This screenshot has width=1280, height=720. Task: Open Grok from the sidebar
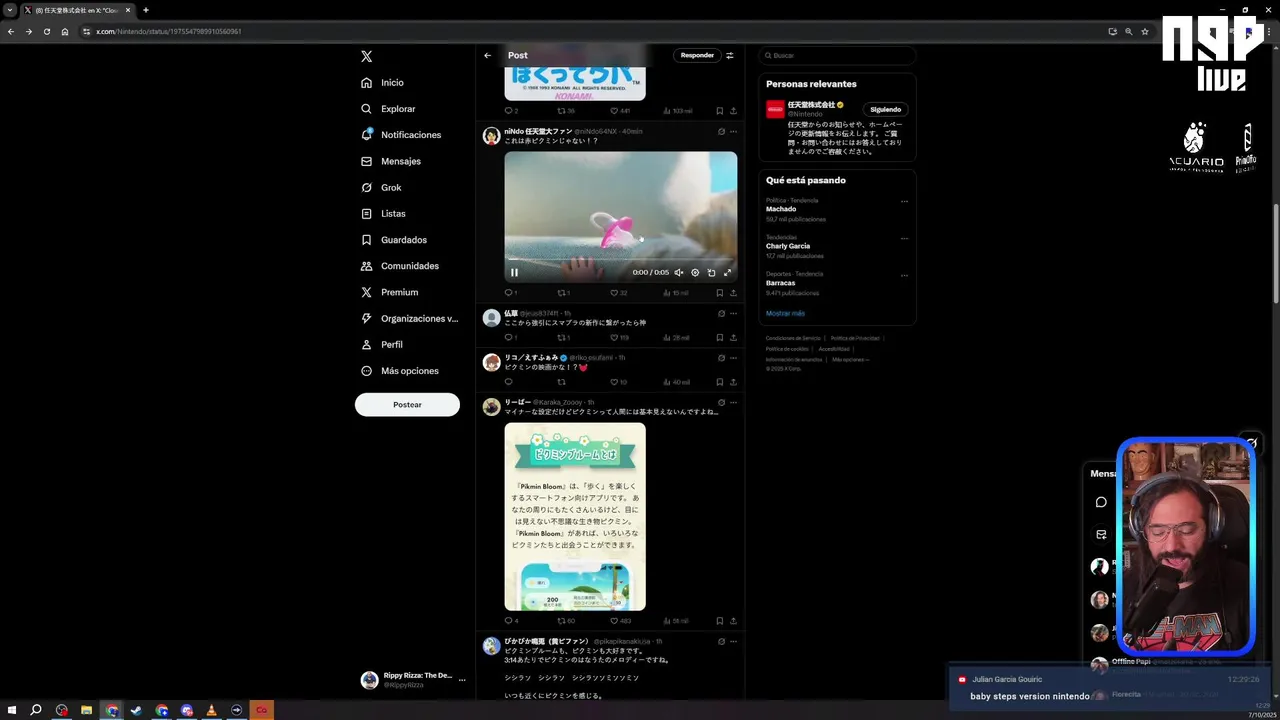tap(381, 187)
